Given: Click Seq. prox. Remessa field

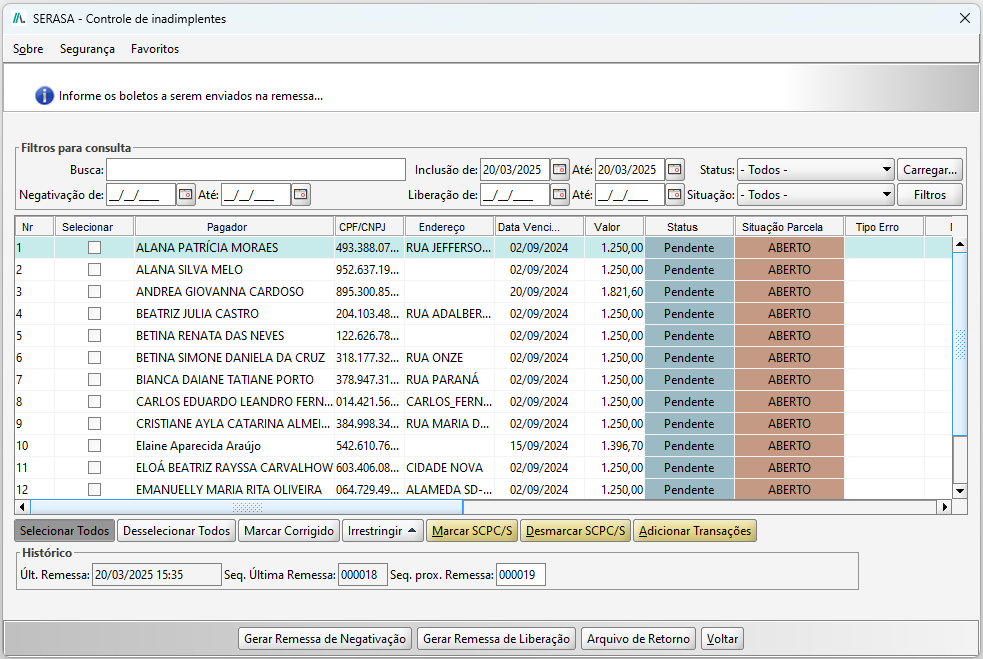Looking at the screenshot, I should click(x=520, y=574).
